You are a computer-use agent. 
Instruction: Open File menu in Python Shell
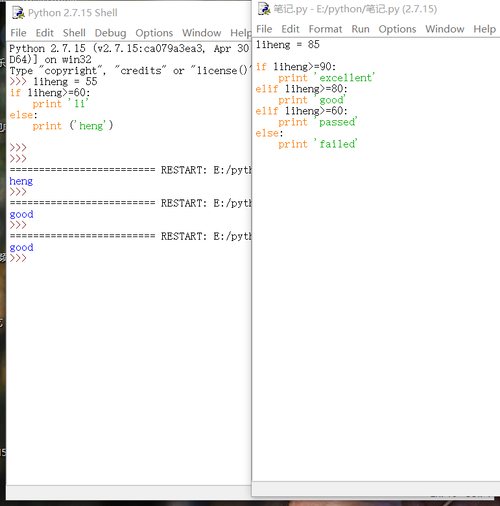pos(18,33)
